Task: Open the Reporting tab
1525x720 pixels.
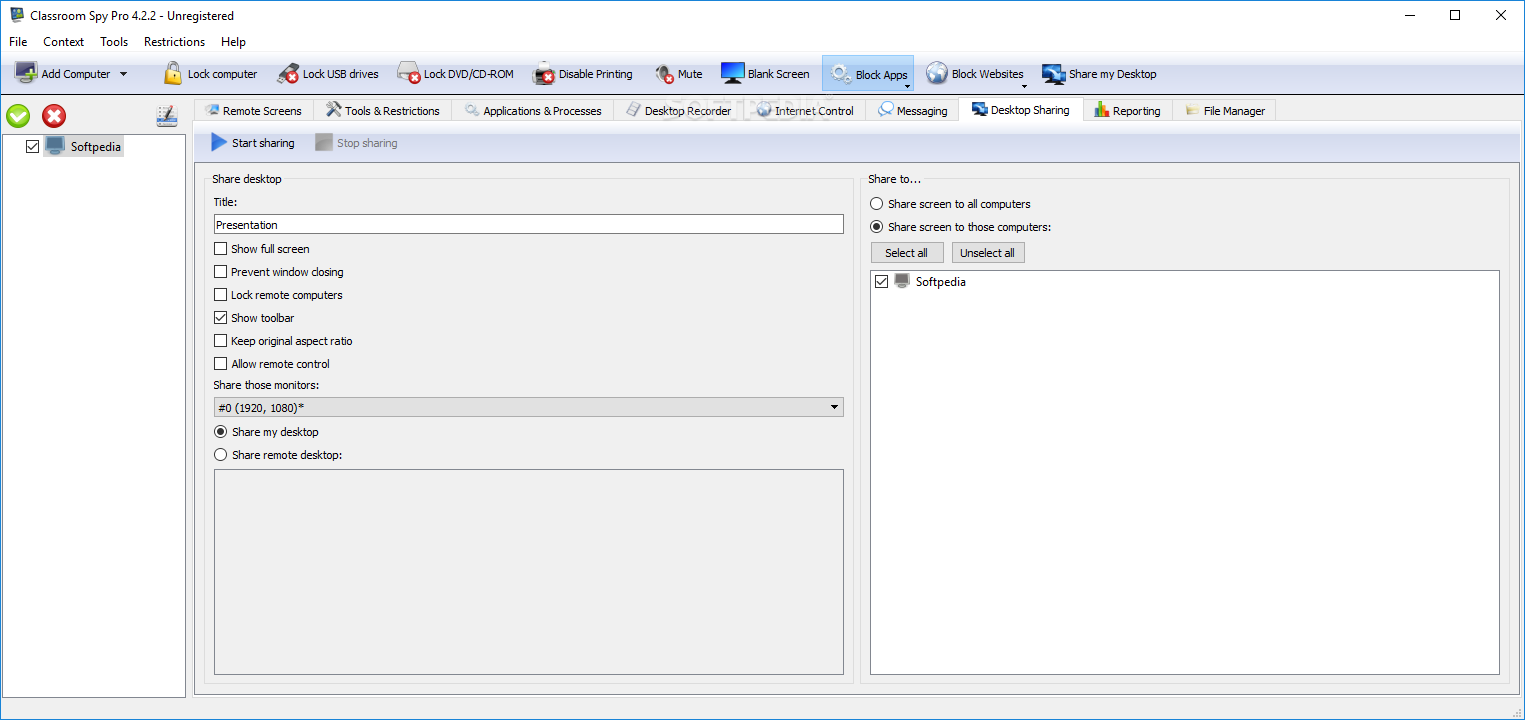Action: (x=1128, y=111)
